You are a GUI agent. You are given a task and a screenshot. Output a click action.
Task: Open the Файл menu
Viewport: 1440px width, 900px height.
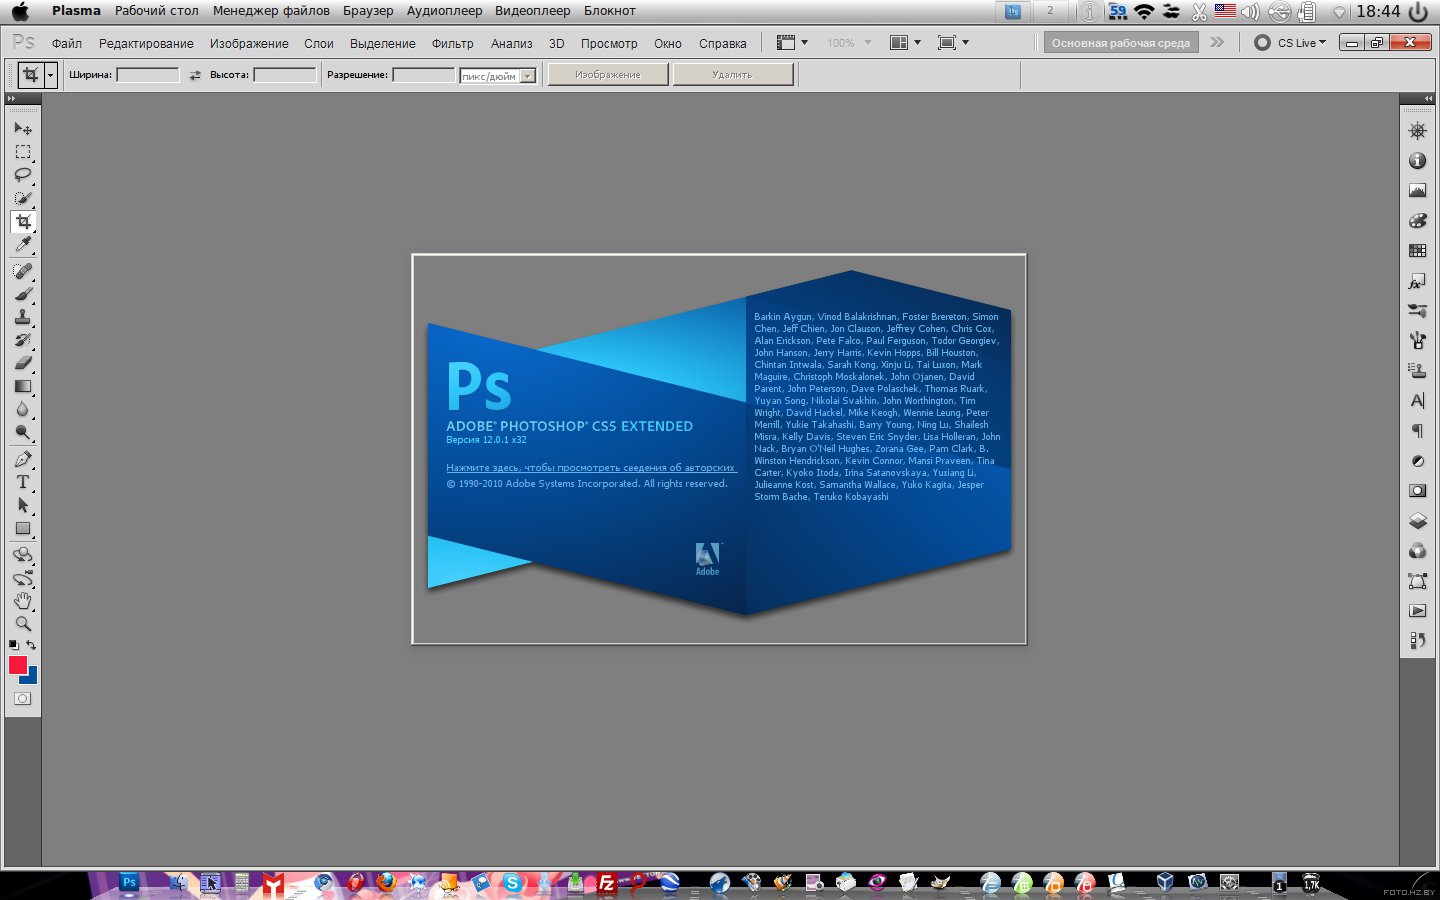point(67,43)
